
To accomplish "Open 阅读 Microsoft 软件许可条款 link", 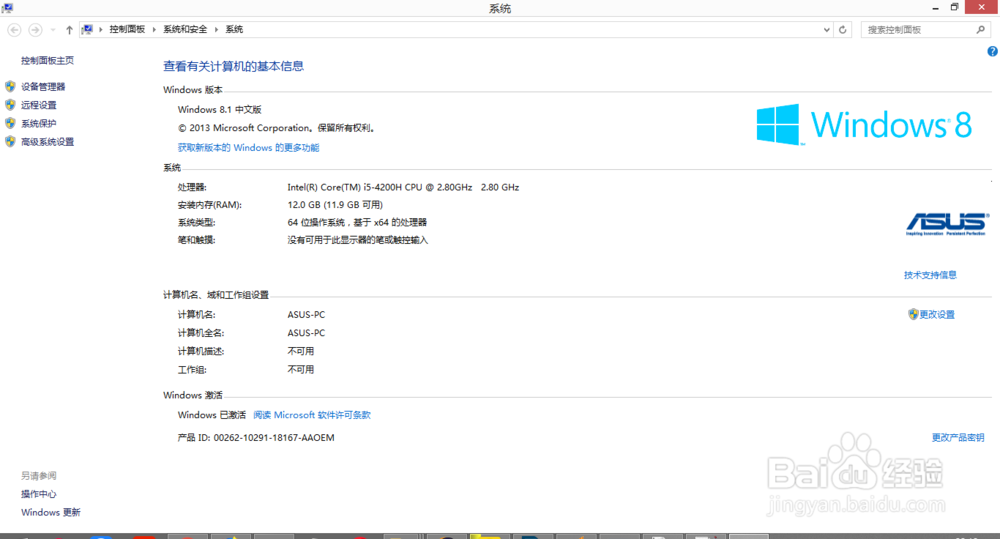I will [x=312, y=415].
